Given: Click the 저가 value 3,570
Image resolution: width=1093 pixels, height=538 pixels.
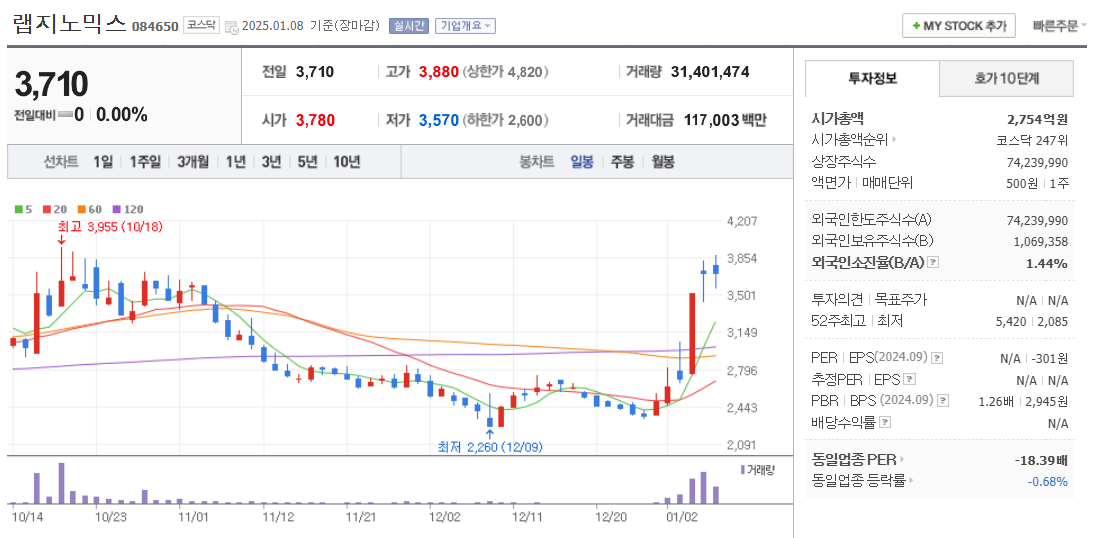Looking at the screenshot, I should 438,121.
